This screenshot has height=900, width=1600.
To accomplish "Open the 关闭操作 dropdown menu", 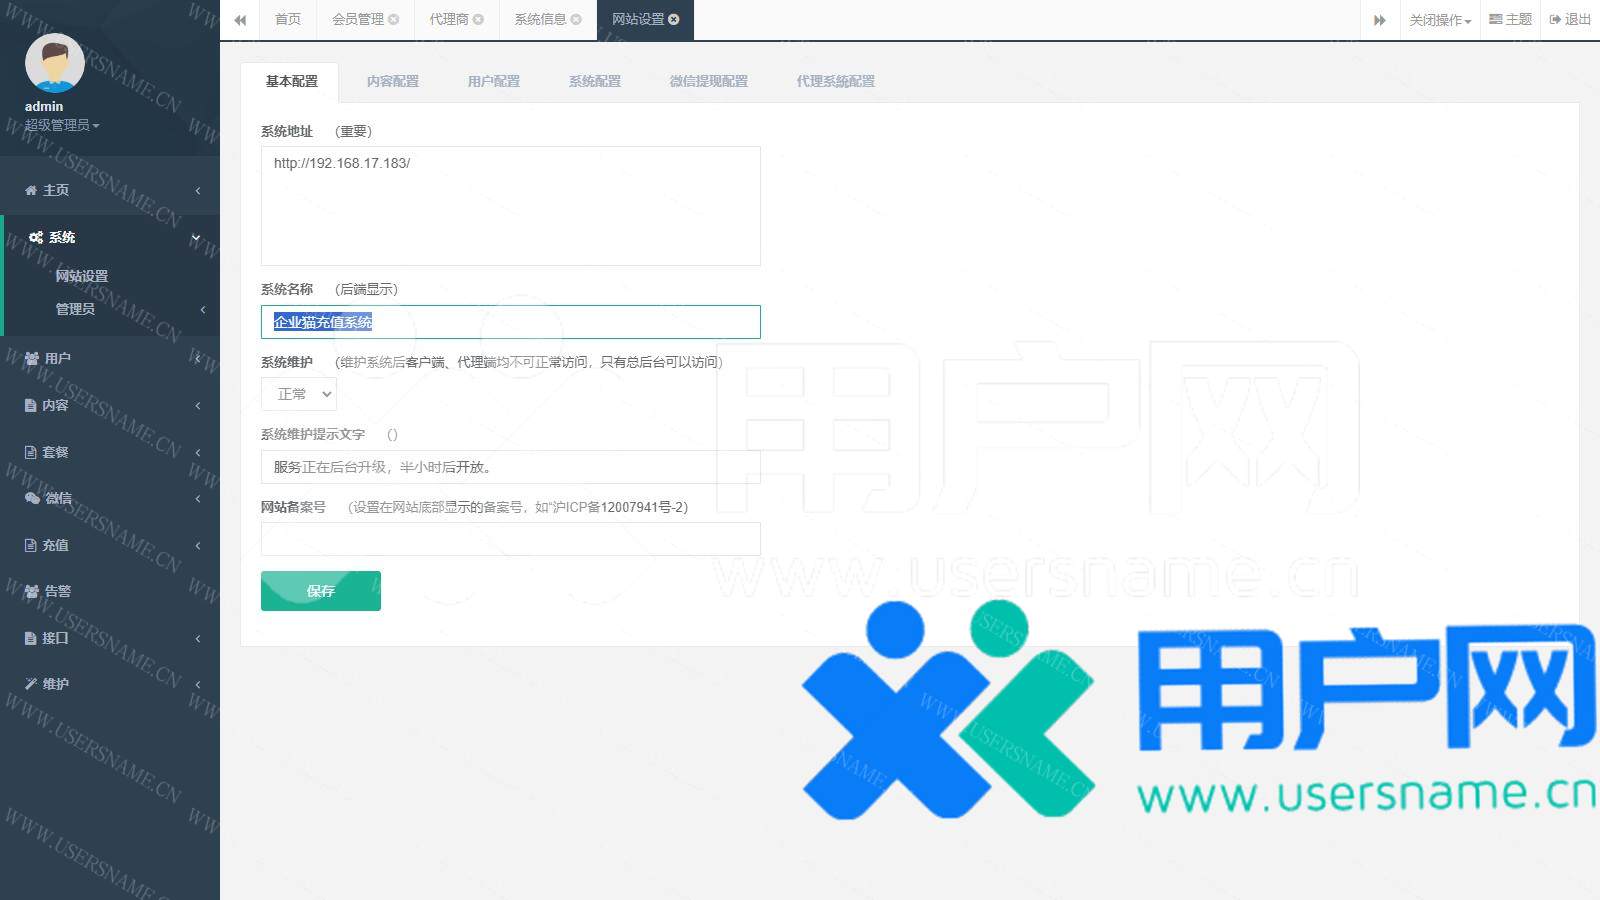I will (x=1439, y=20).
